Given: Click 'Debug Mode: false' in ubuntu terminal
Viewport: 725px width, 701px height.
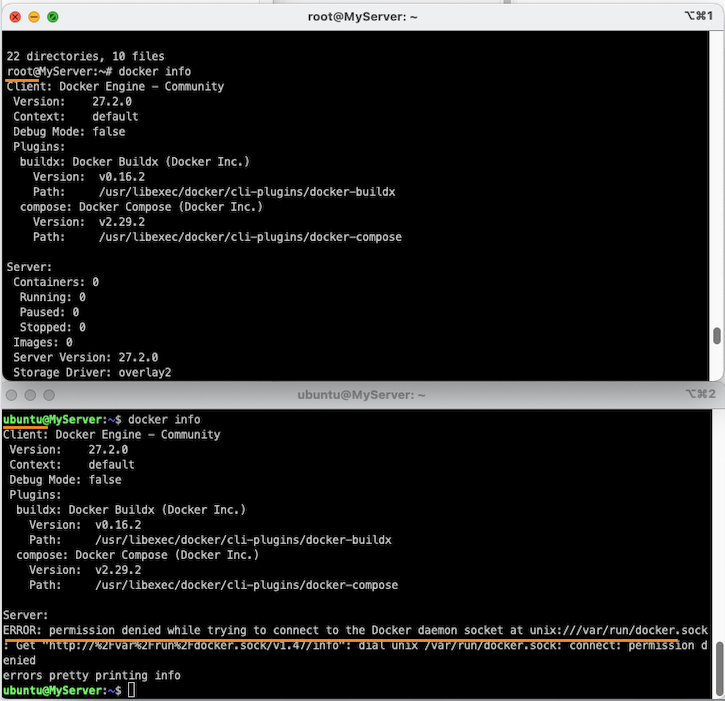Looking at the screenshot, I should pos(65,480).
